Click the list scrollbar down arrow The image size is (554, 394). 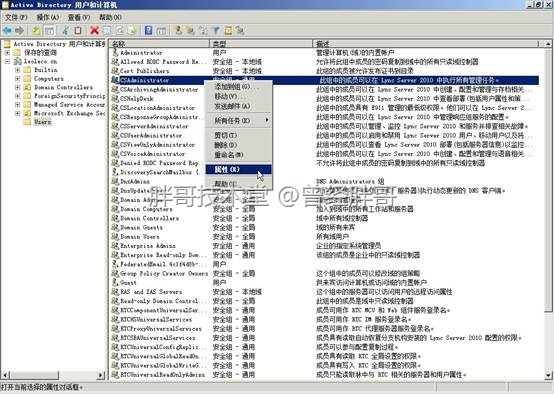point(548,375)
